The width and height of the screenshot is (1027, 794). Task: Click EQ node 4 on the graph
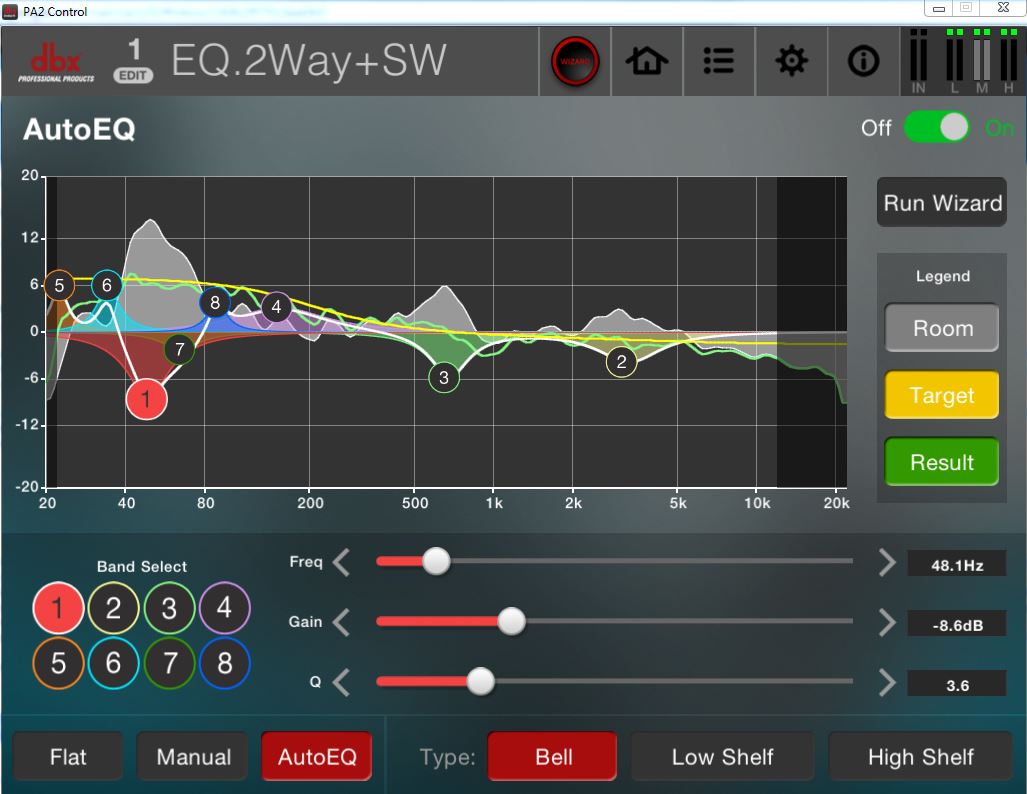(276, 307)
